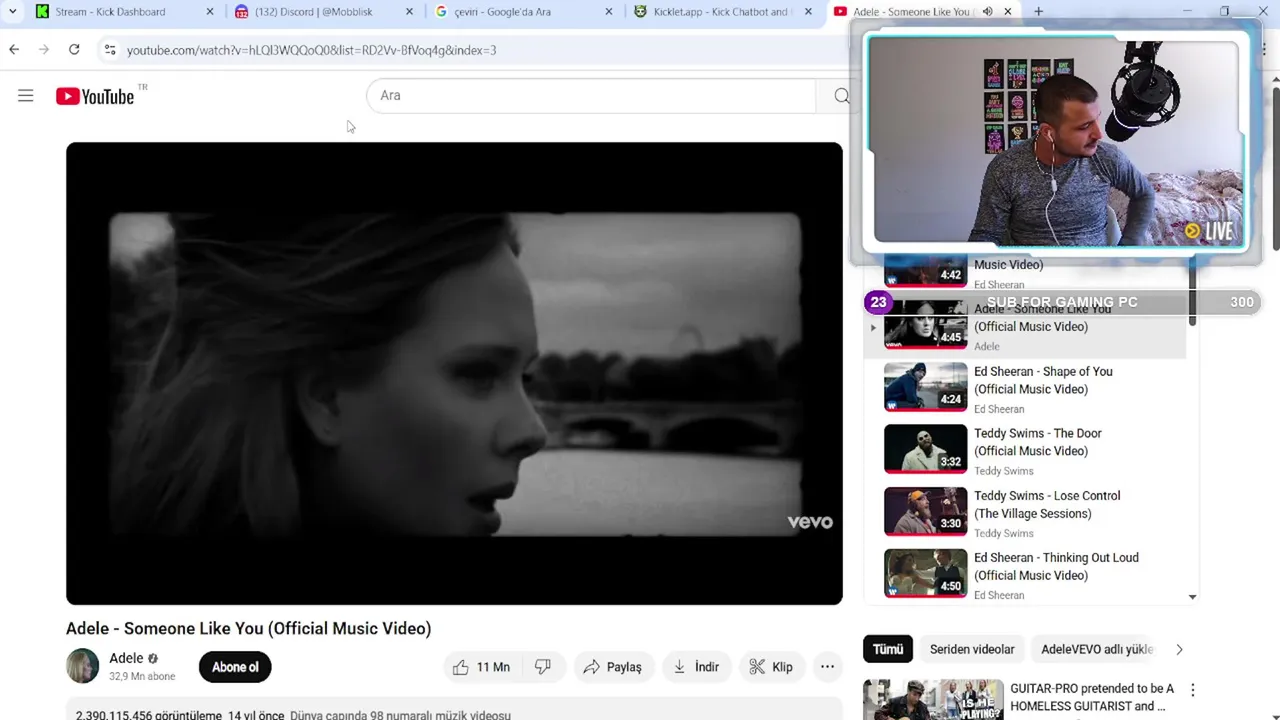Select the AdeleVEVO adlı yükle chip
Viewport: 1280px width, 720px height.
pyautogui.click(x=1097, y=649)
